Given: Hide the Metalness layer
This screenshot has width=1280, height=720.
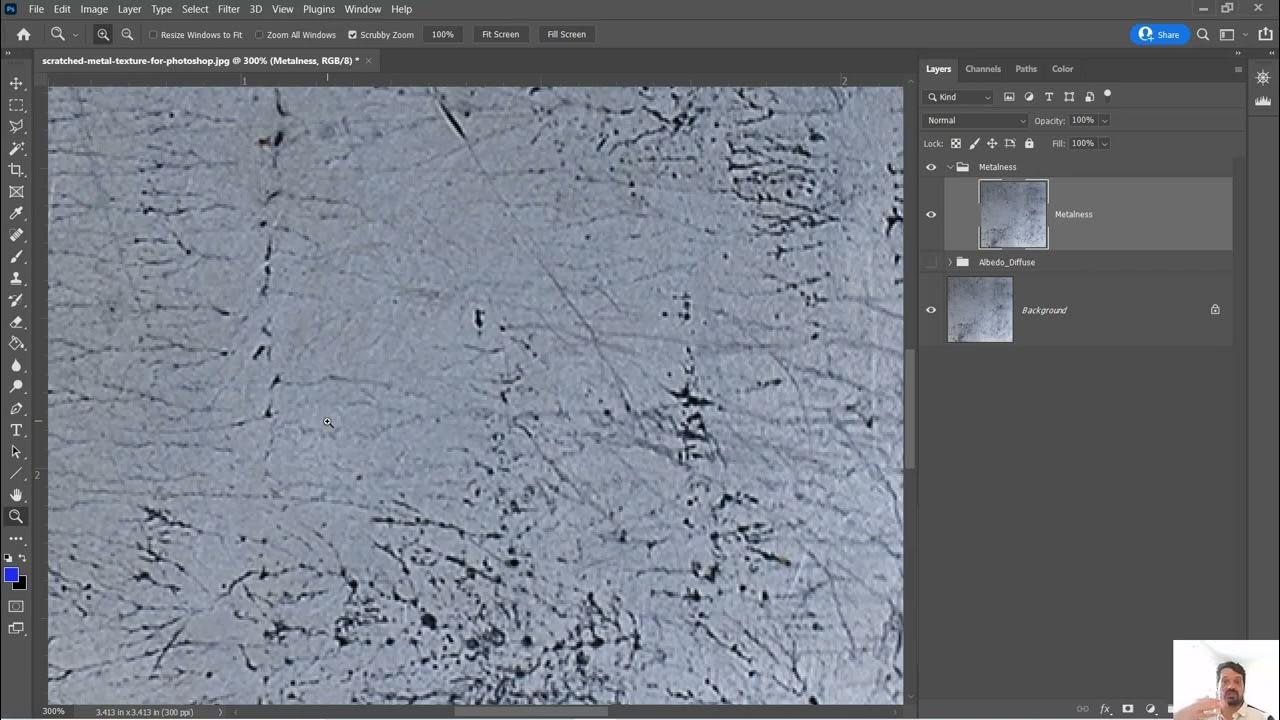Looking at the screenshot, I should pyautogui.click(x=931, y=214).
